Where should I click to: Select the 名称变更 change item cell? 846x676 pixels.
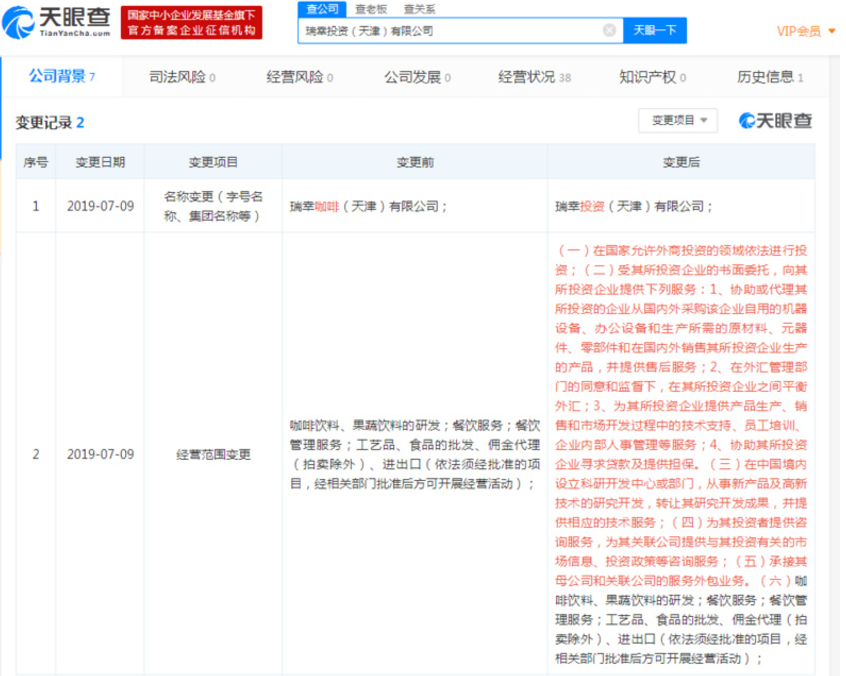tap(213, 206)
